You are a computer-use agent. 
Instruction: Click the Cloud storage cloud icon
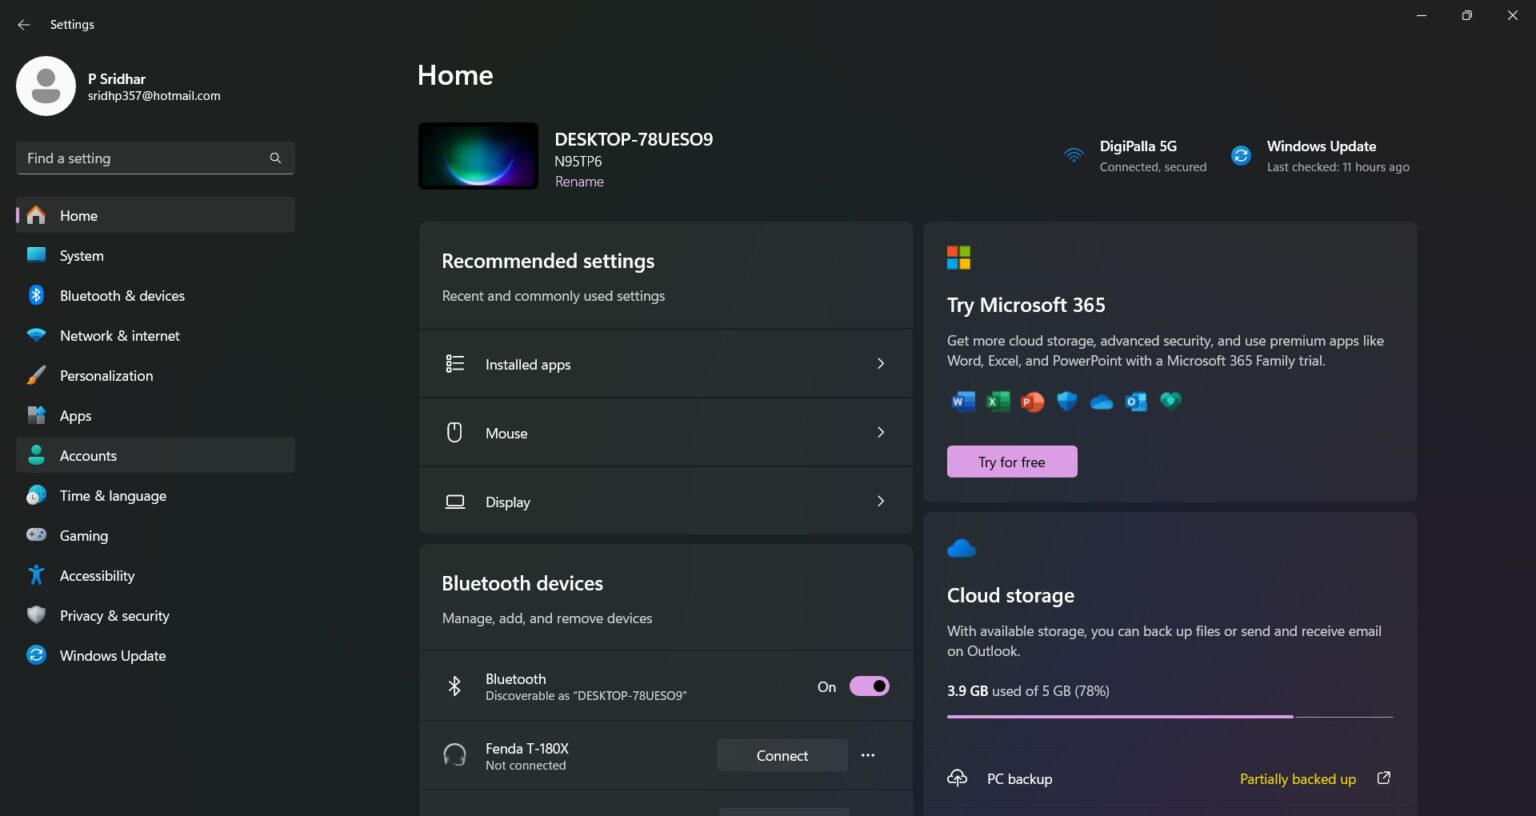(x=961, y=547)
